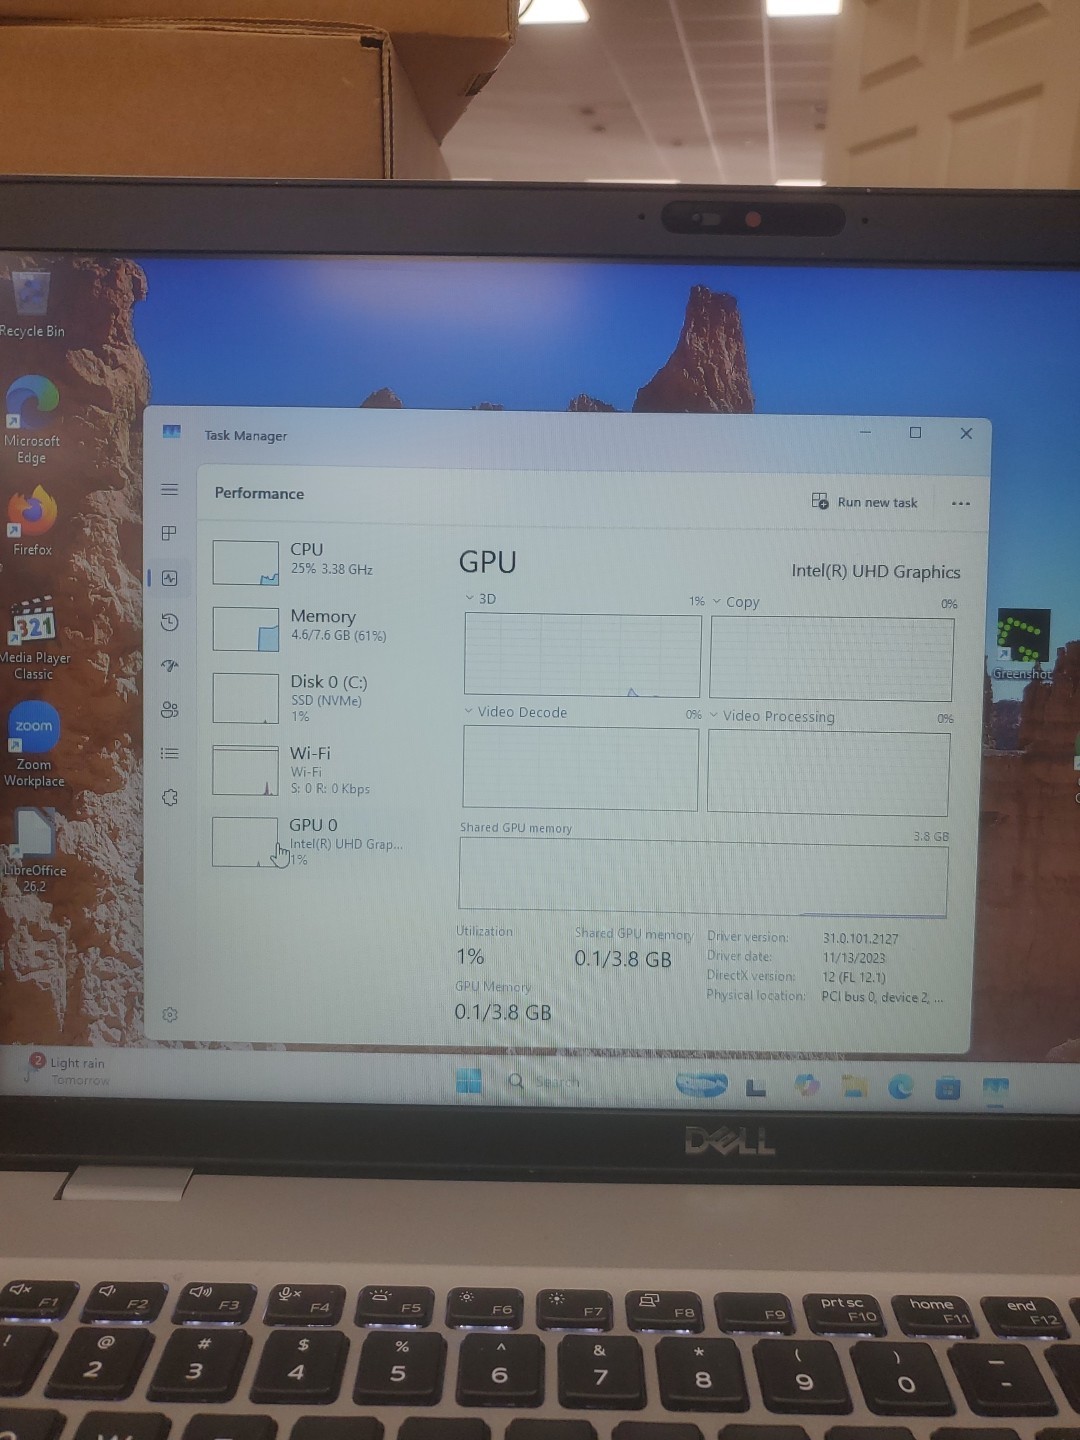Select the Zoom Workplace desktop shortcut
This screenshot has height=1440, width=1080.
(34, 745)
